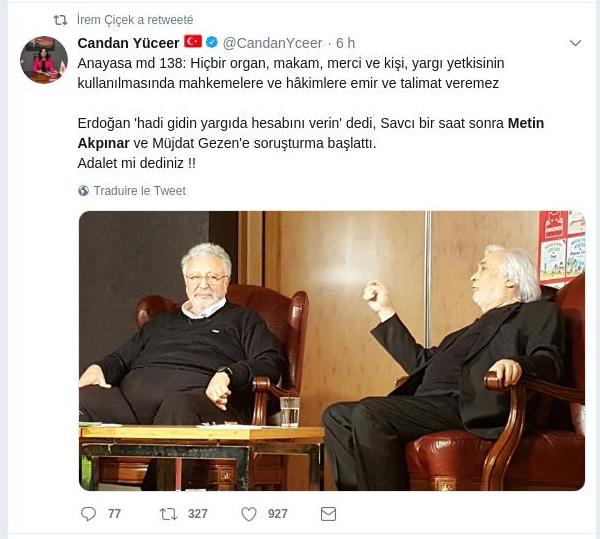600x539 pixels.
Task: Open the 6 h timestamp link
Action: click(346, 43)
